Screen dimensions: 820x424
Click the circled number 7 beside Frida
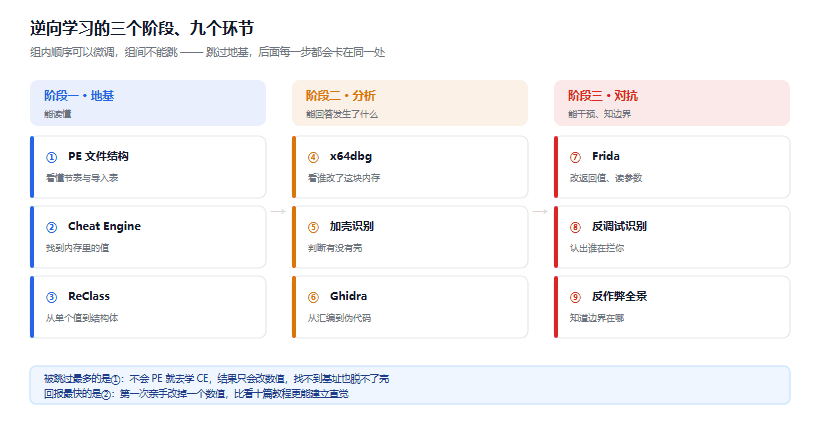pos(575,157)
